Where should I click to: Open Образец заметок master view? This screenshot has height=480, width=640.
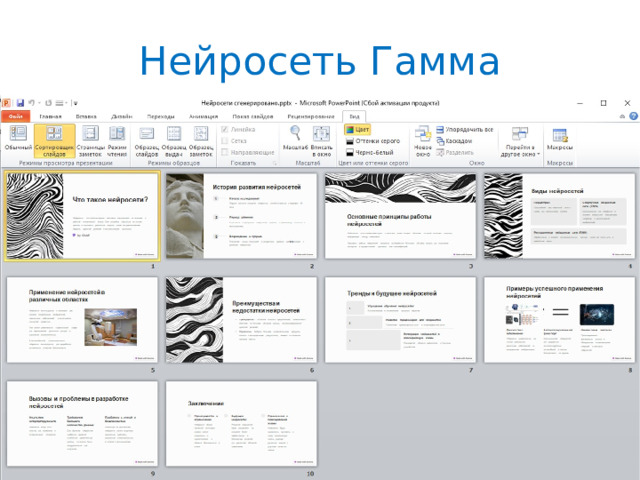coord(201,141)
